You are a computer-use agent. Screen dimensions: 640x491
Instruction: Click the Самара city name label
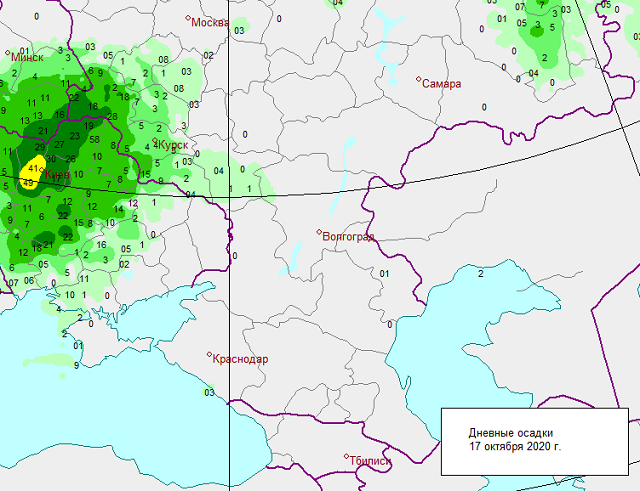click(442, 84)
